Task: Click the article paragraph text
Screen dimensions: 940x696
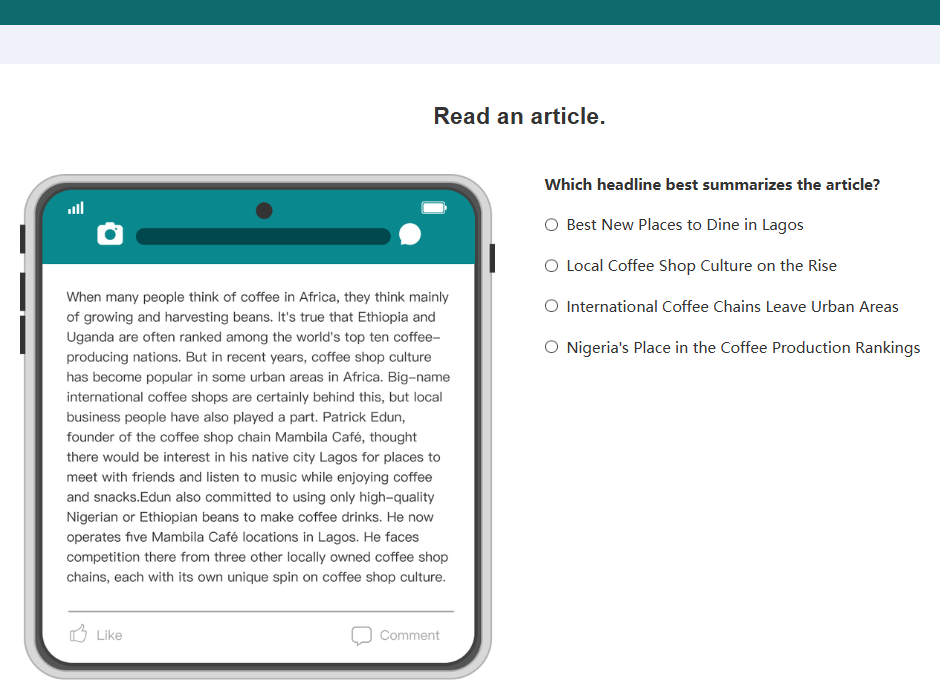Action: click(258, 437)
